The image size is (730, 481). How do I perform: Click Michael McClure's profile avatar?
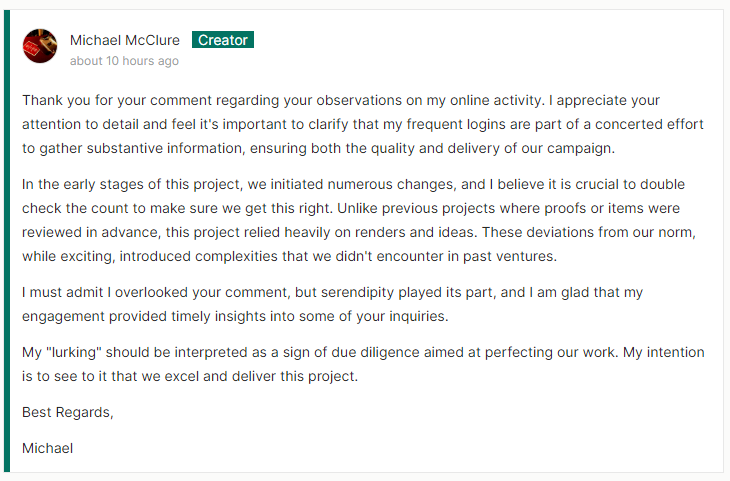pos(40,46)
